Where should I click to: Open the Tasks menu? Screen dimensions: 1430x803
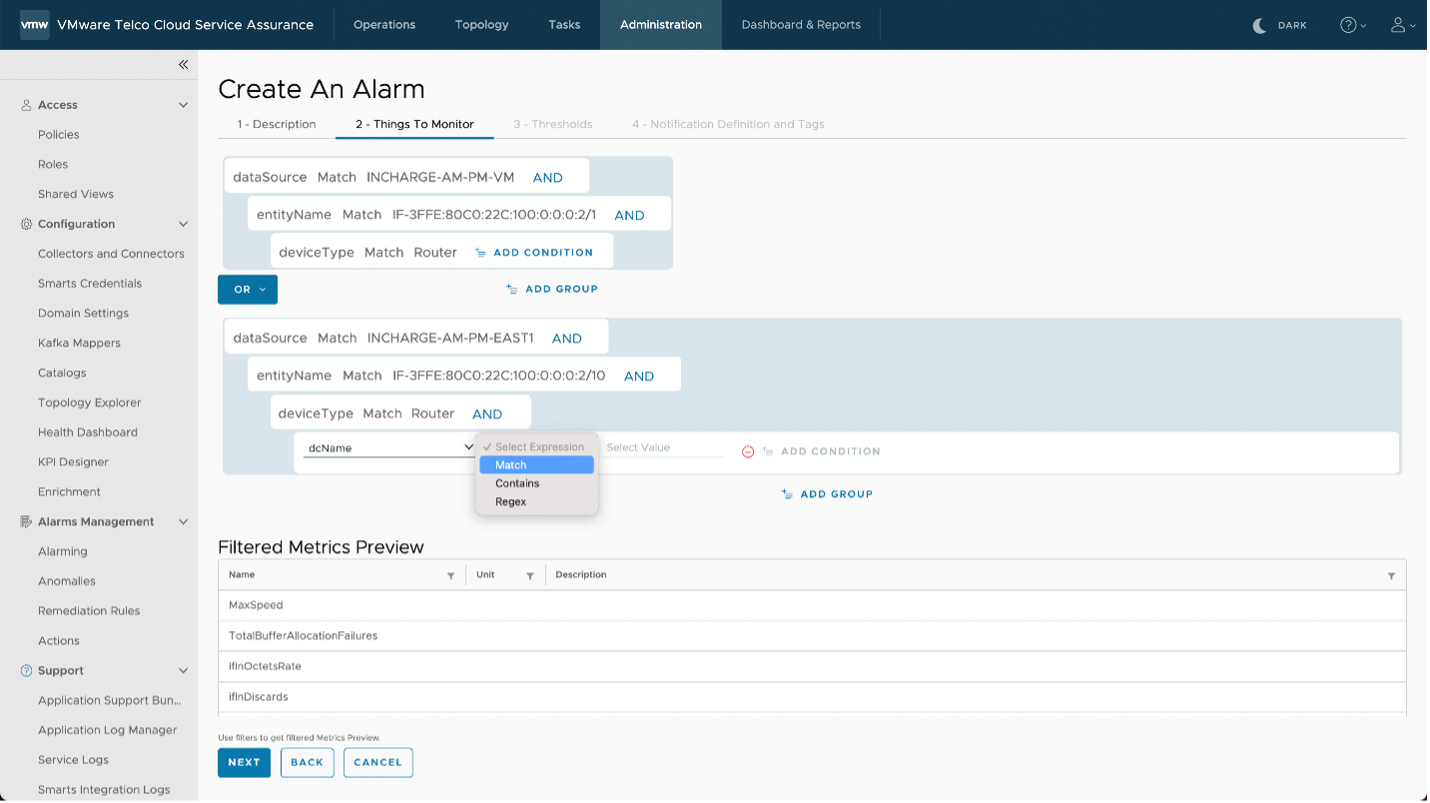pyautogui.click(x=564, y=25)
